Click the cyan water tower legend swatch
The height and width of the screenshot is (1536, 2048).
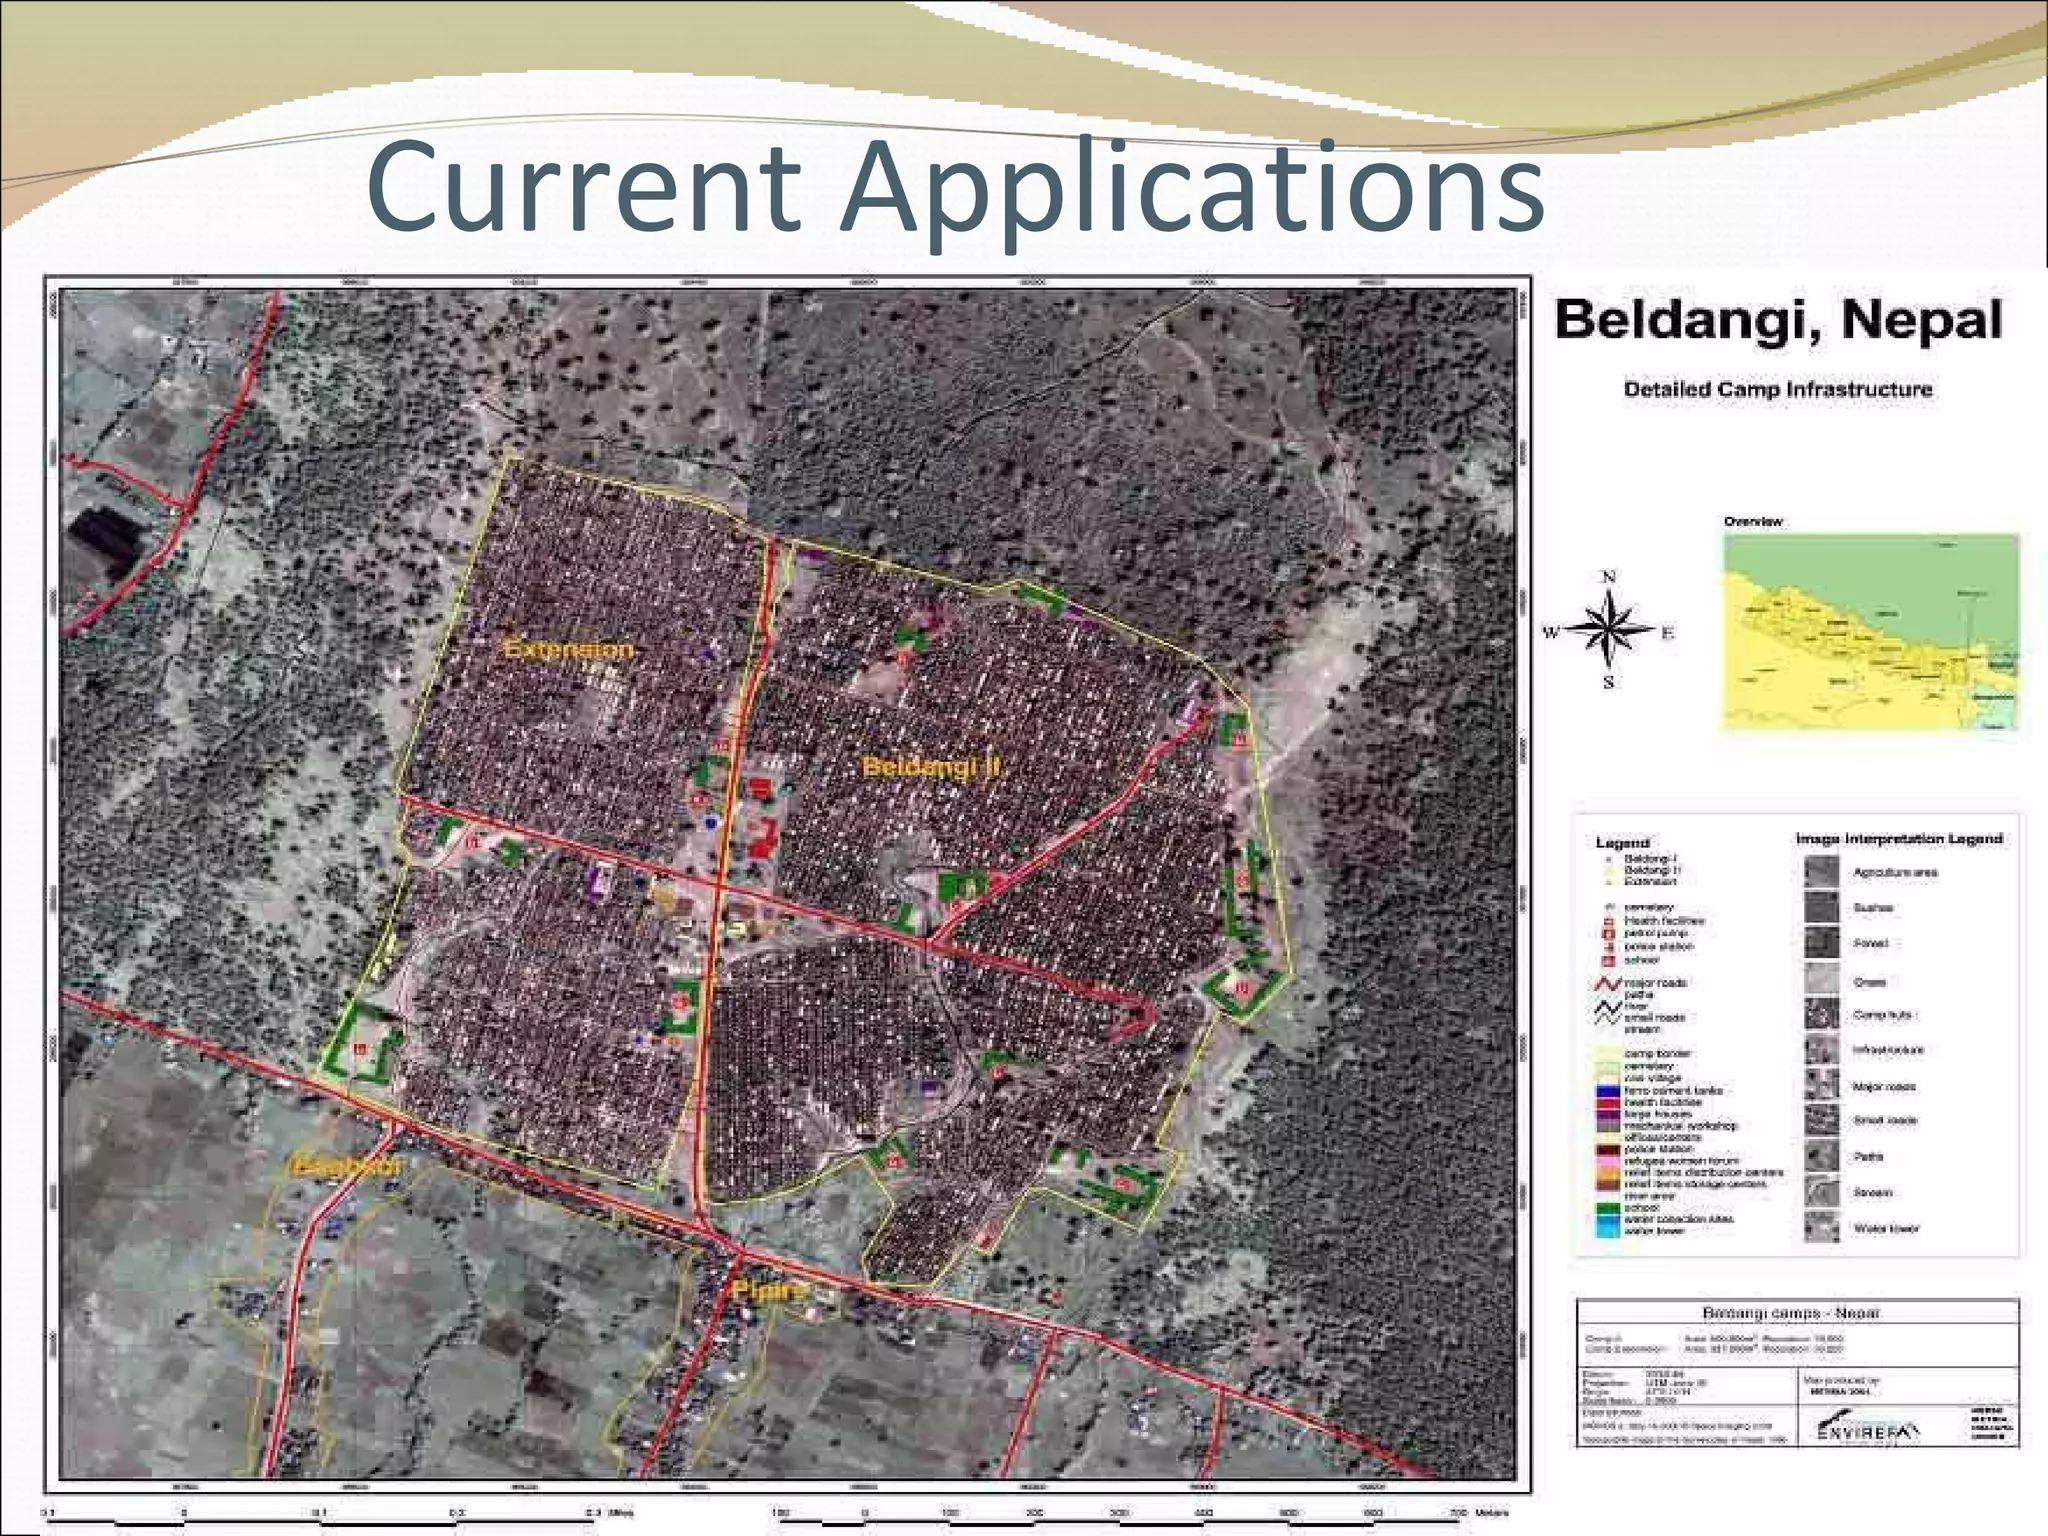coord(1606,1232)
